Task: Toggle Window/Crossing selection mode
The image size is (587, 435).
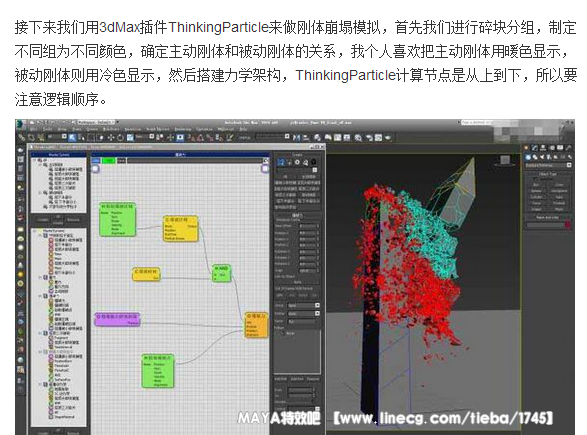Action: coord(100,137)
